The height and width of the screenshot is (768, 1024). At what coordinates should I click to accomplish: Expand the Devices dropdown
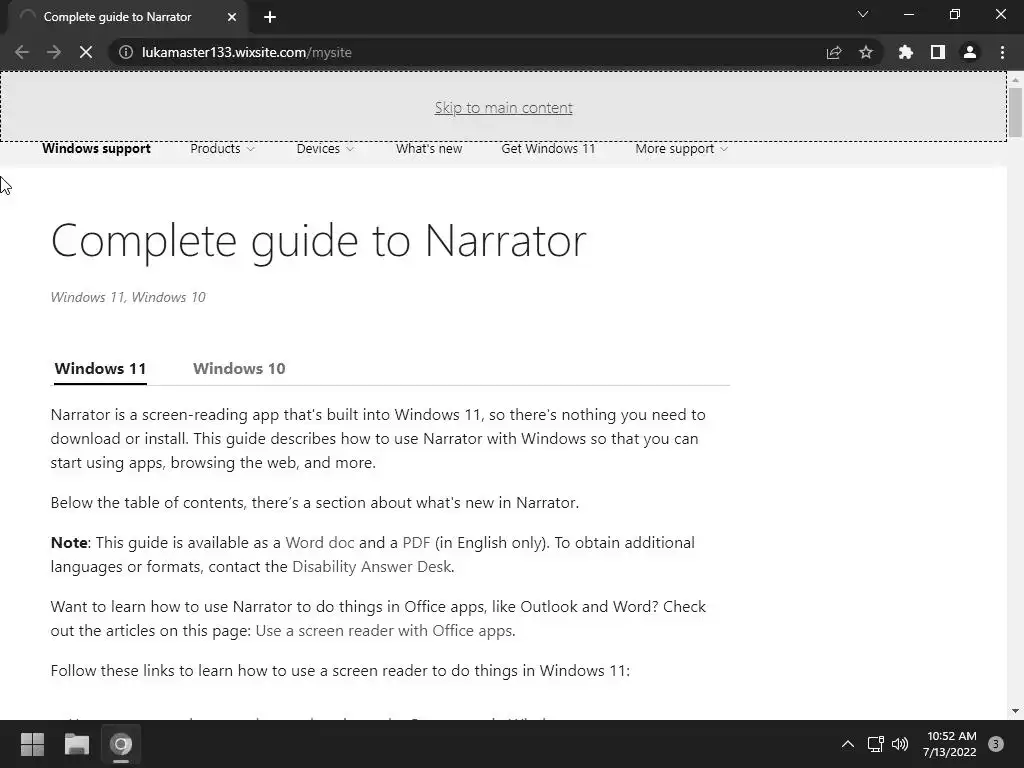(x=325, y=148)
